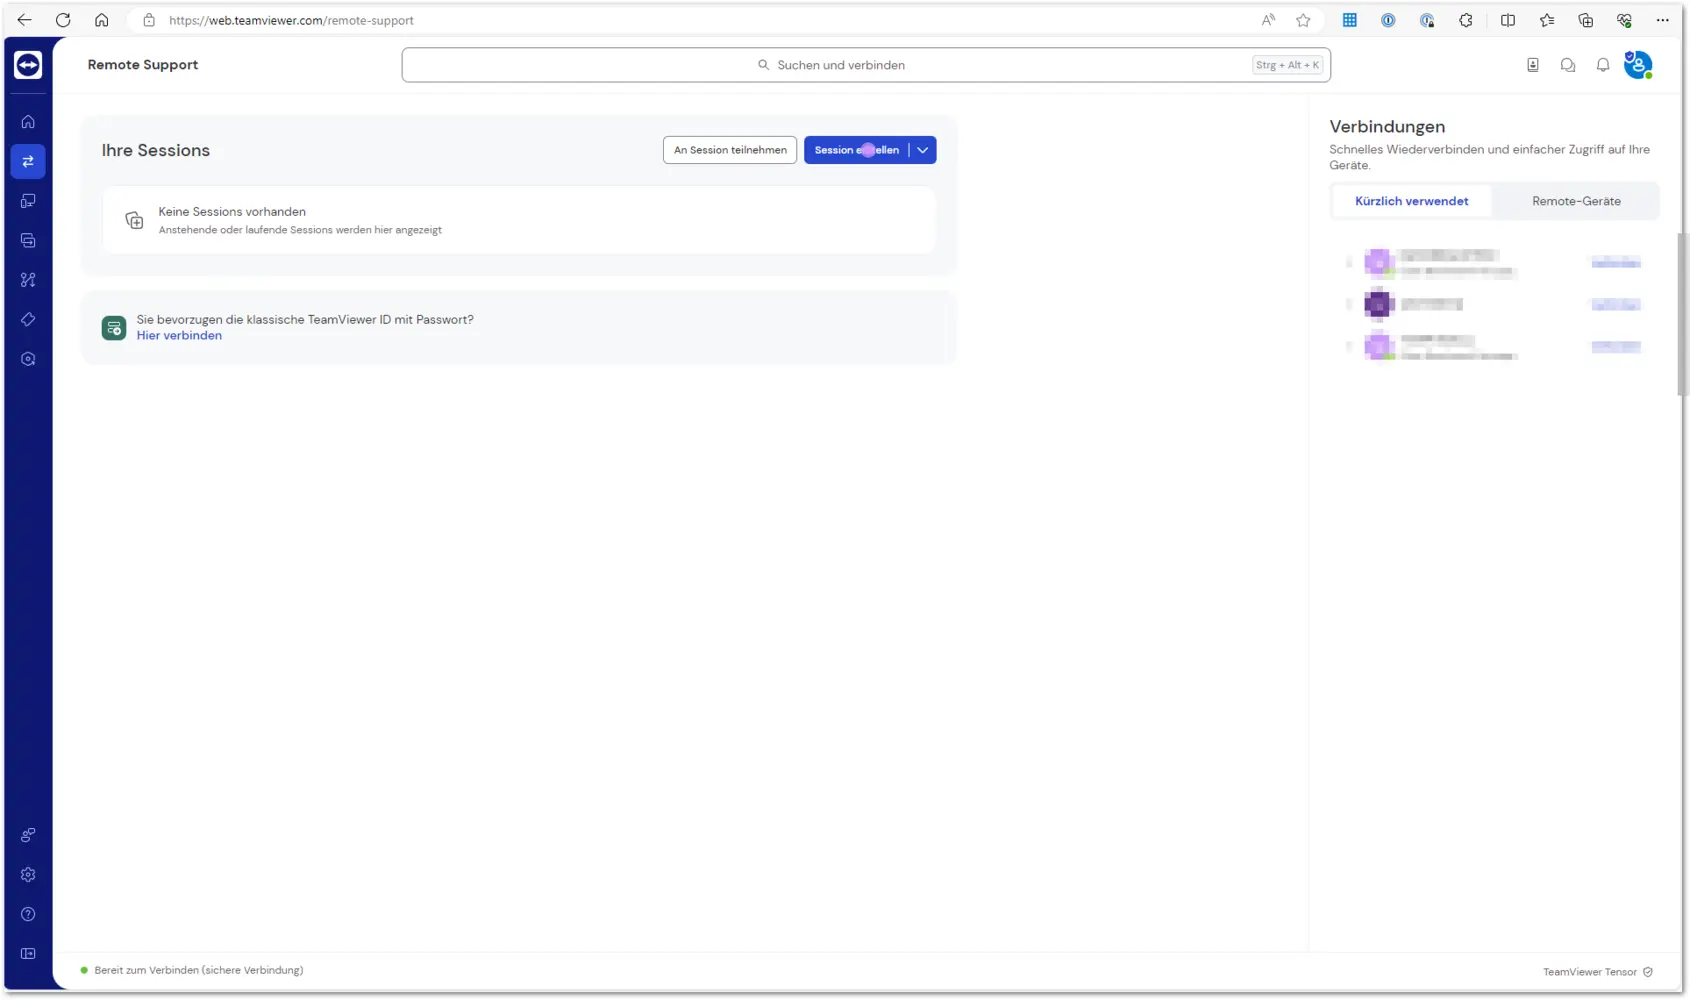Click the password manager extension icon with lock badge
Viewport: 1690px width, 1000px height.
(x=1427, y=20)
